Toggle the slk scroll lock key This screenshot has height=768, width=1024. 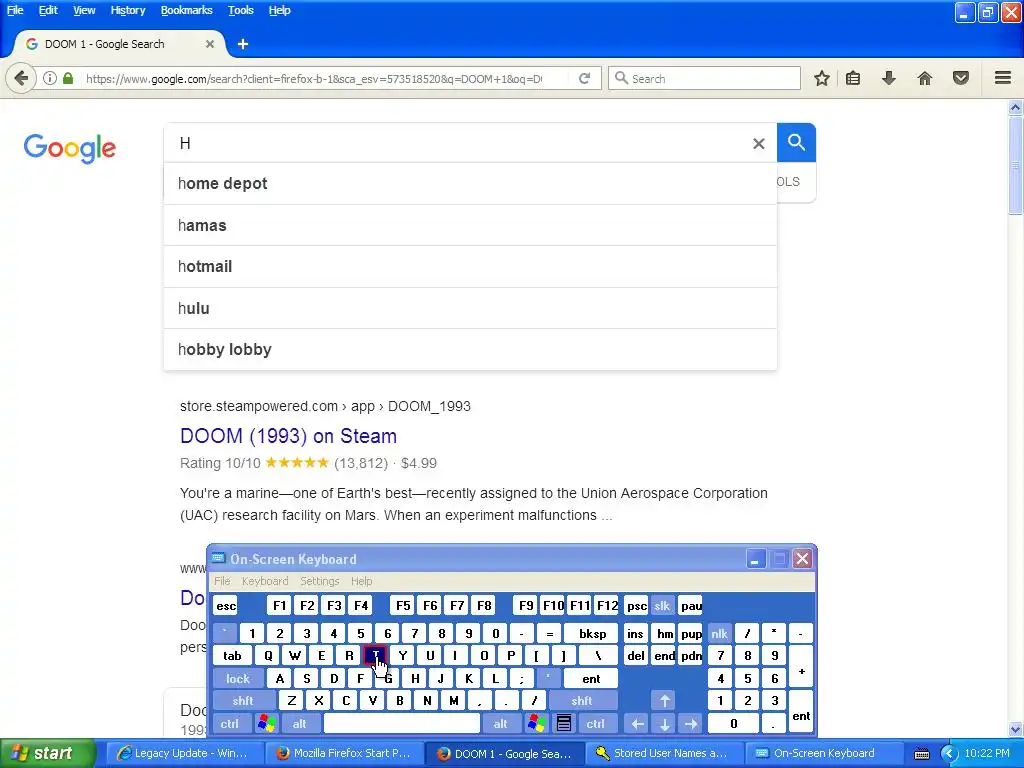pyautogui.click(x=662, y=605)
